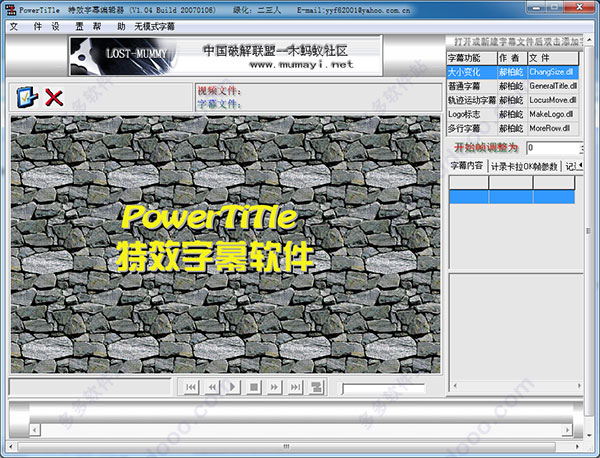Click the 文件 column header in list
Viewport: 600px width, 458px height.
[553, 58]
